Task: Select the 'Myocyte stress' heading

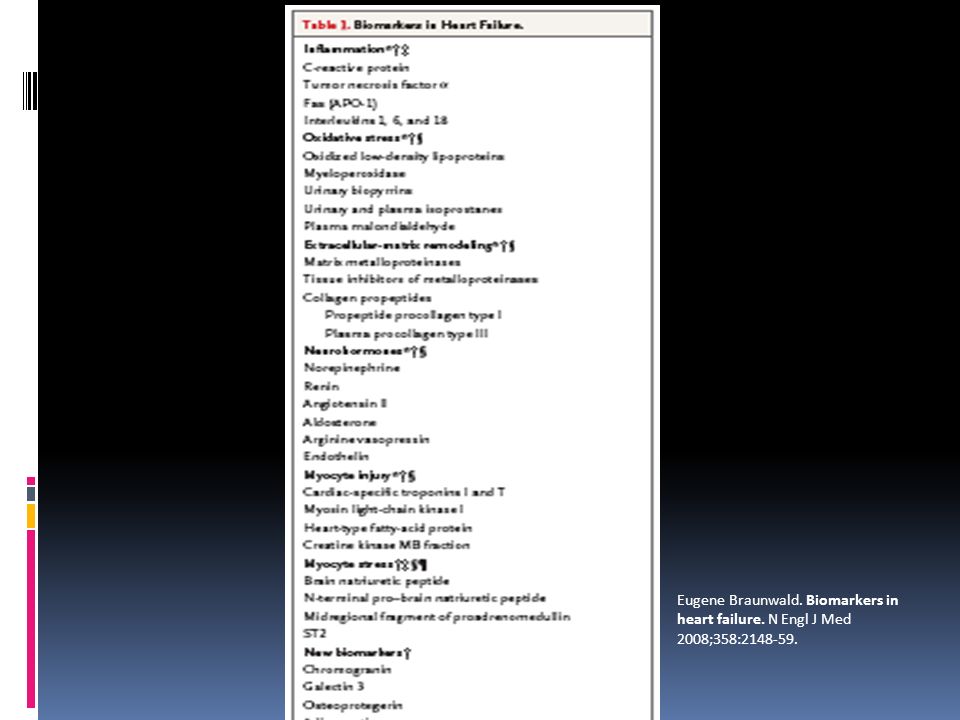Action: pyautogui.click(x=366, y=564)
